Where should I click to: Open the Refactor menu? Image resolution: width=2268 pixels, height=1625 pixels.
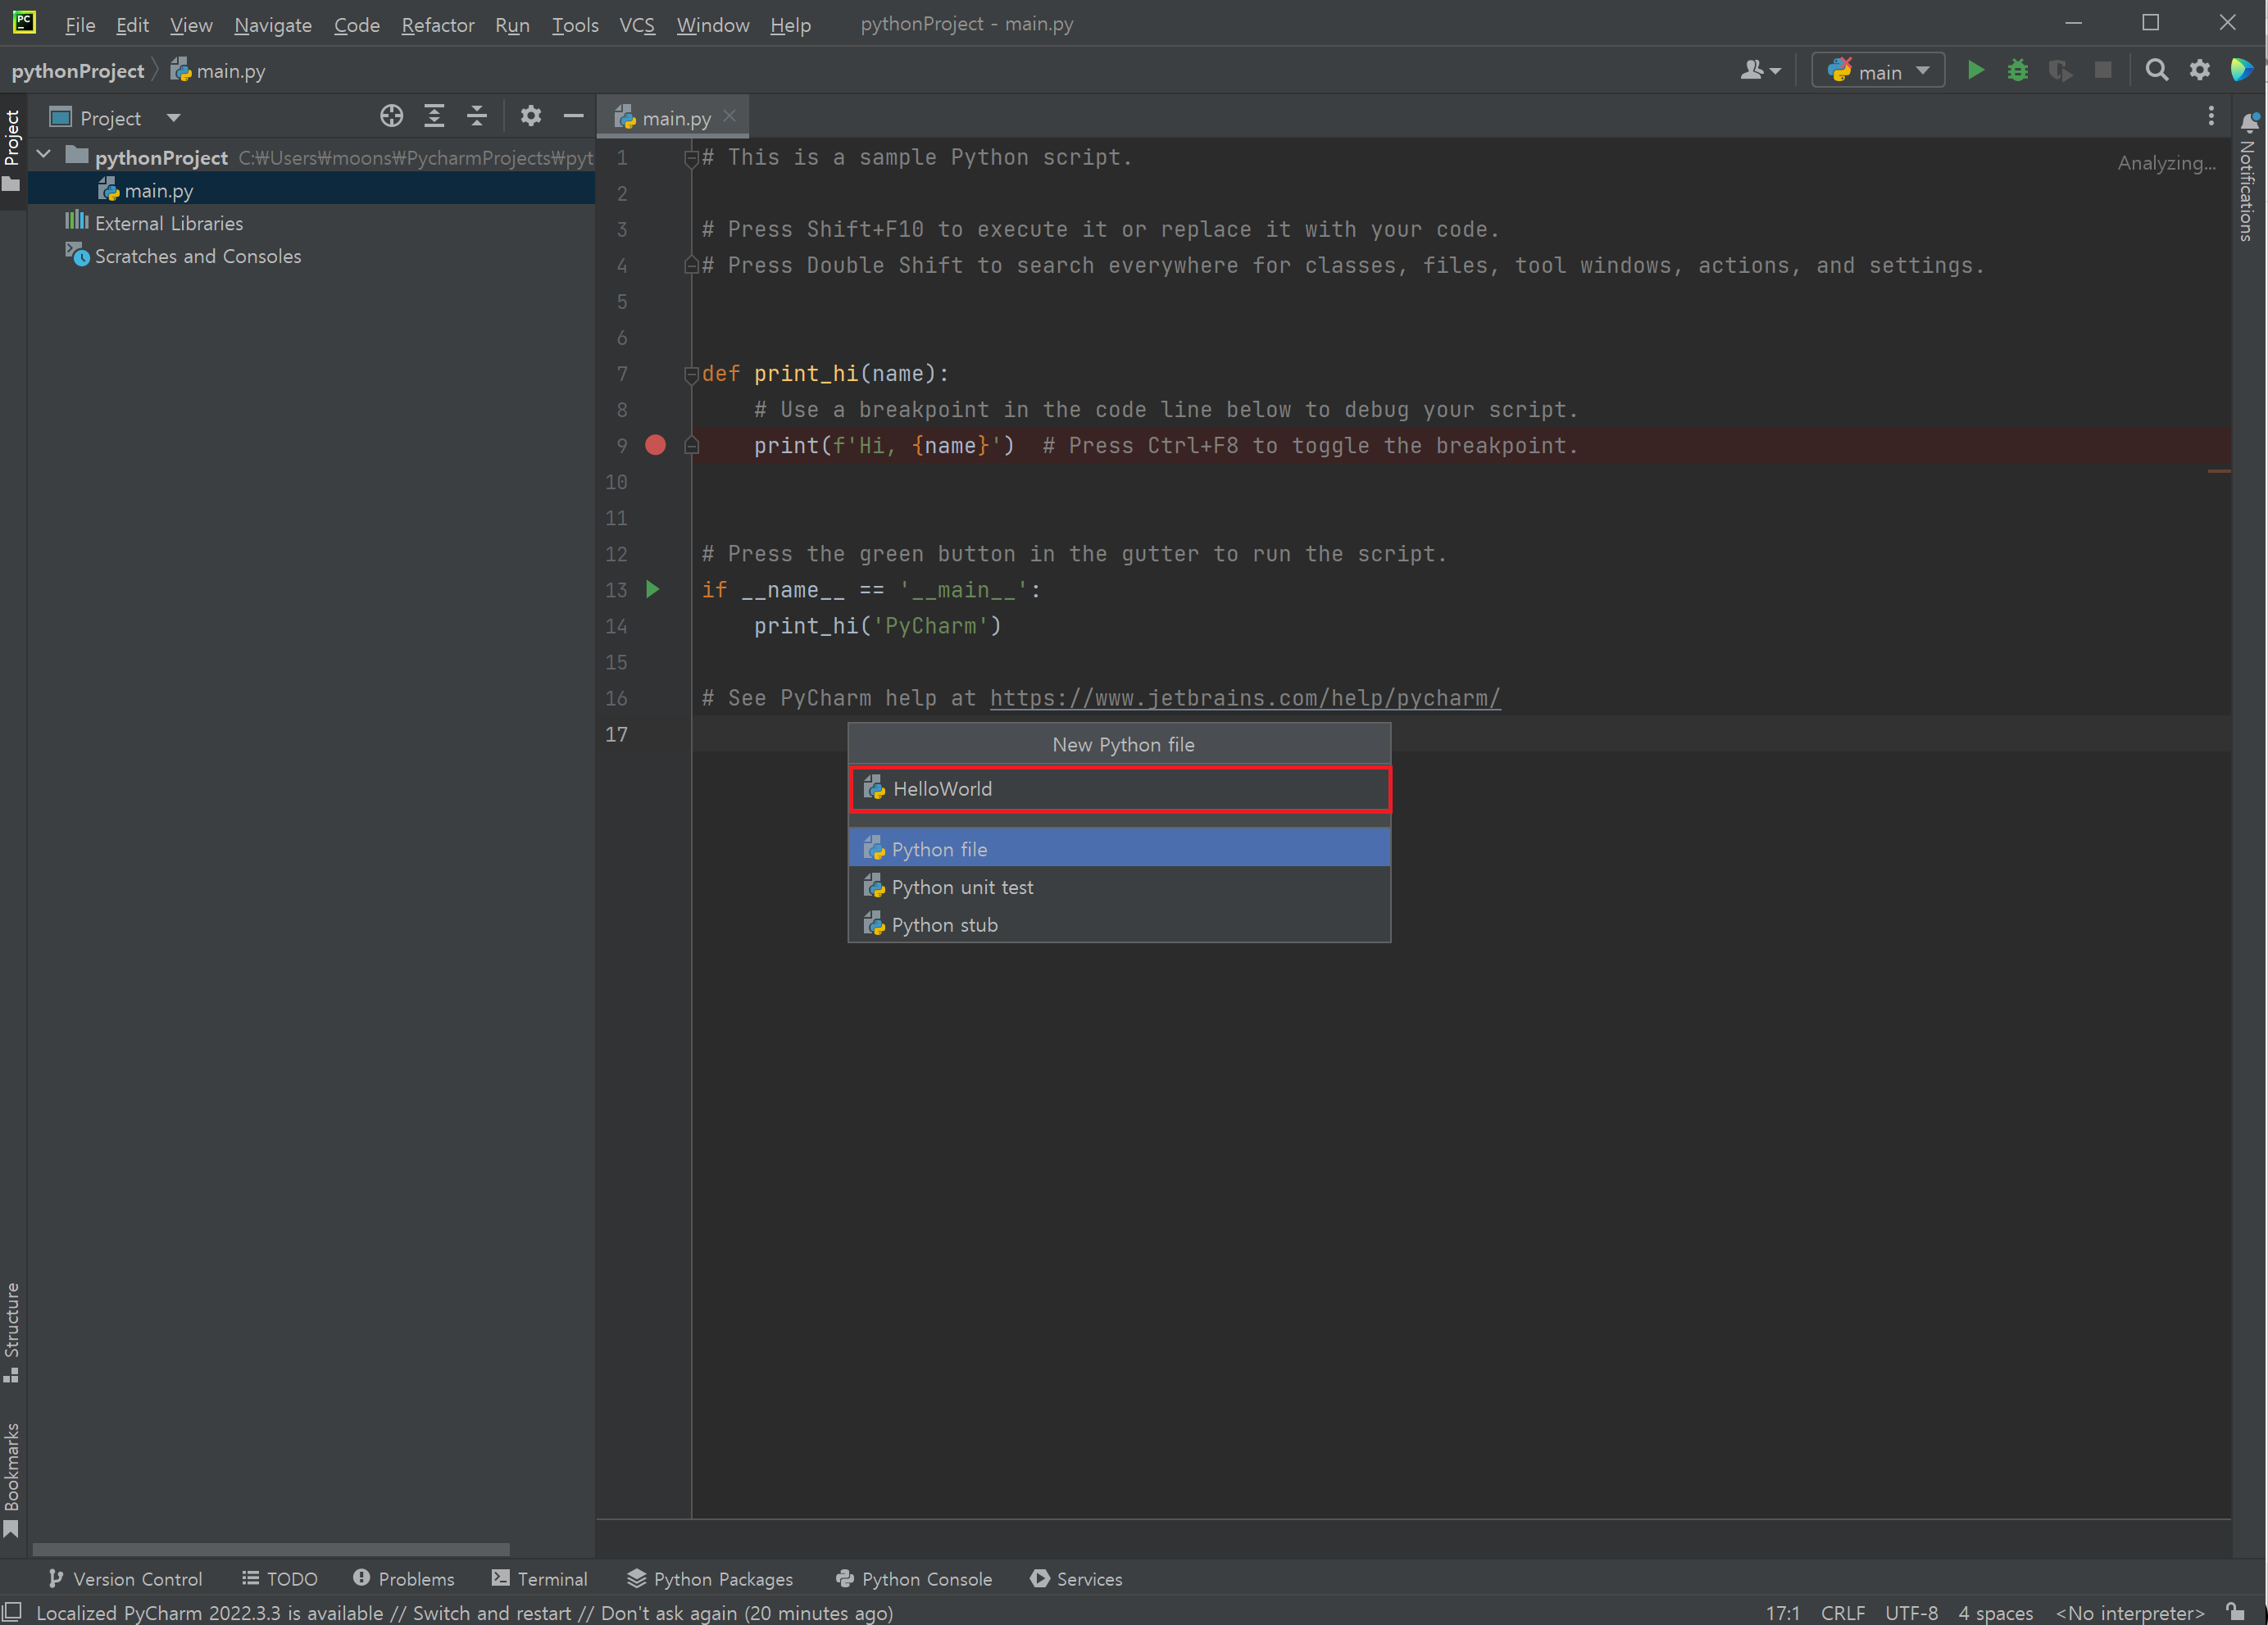pyautogui.click(x=437, y=25)
